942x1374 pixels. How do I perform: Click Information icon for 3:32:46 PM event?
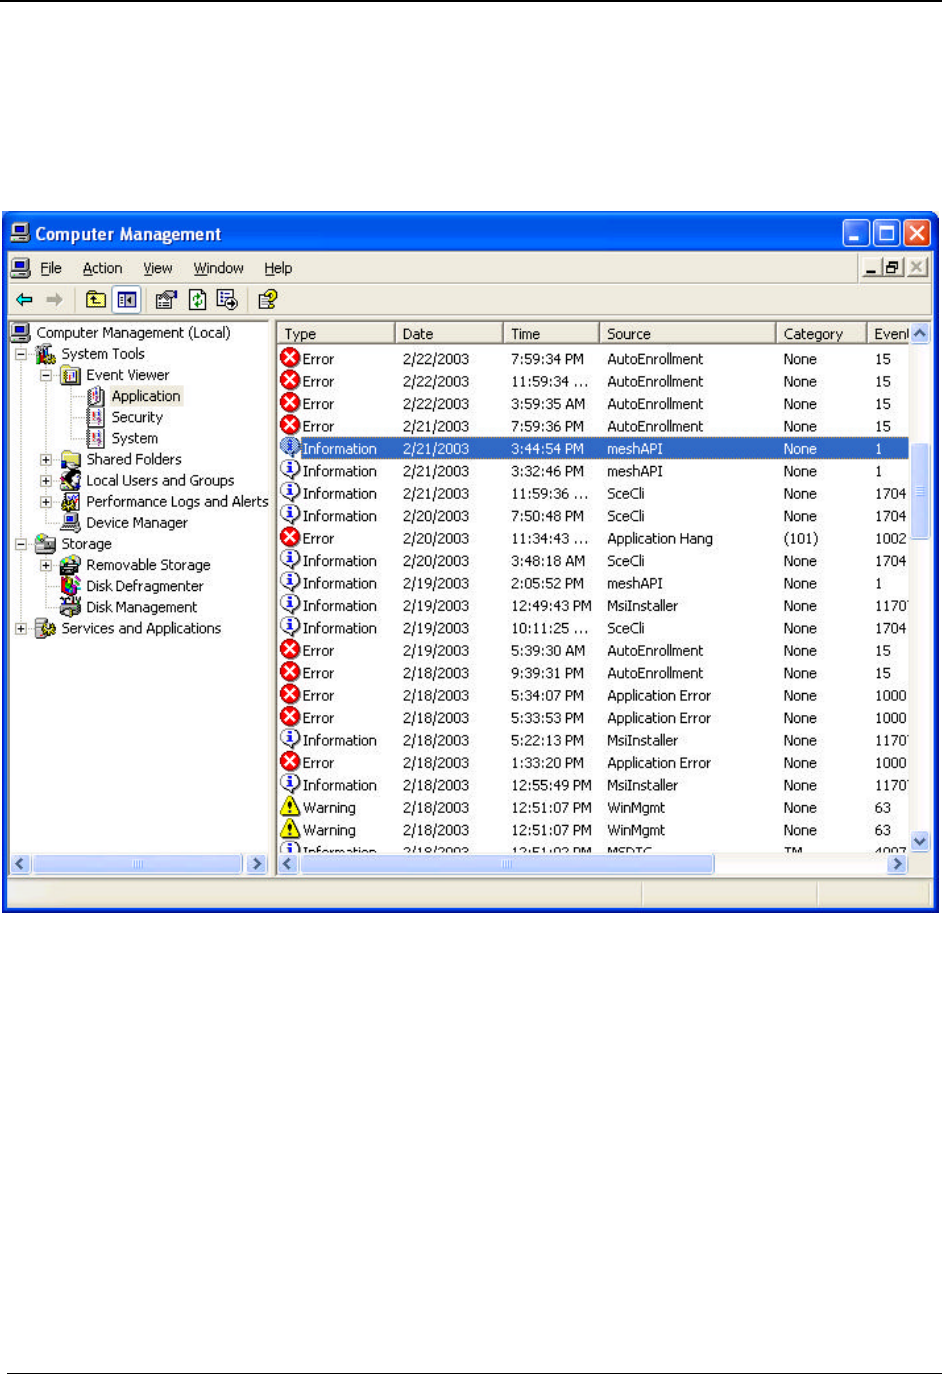click(290, 470)
